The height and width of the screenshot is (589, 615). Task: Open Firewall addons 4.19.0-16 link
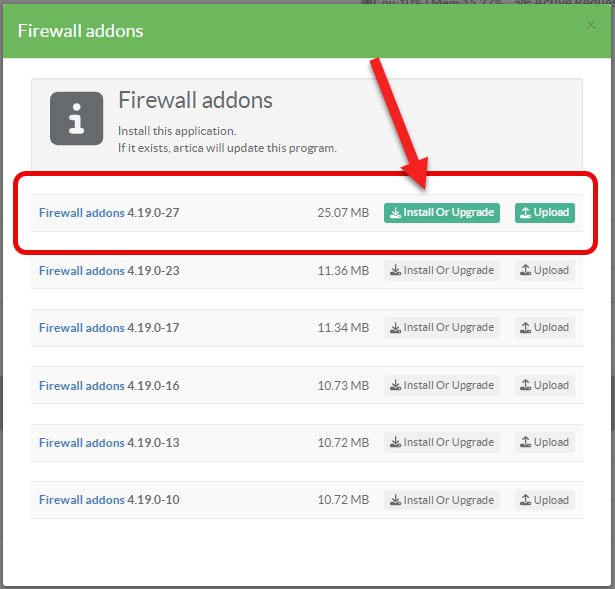click(82, 385)
